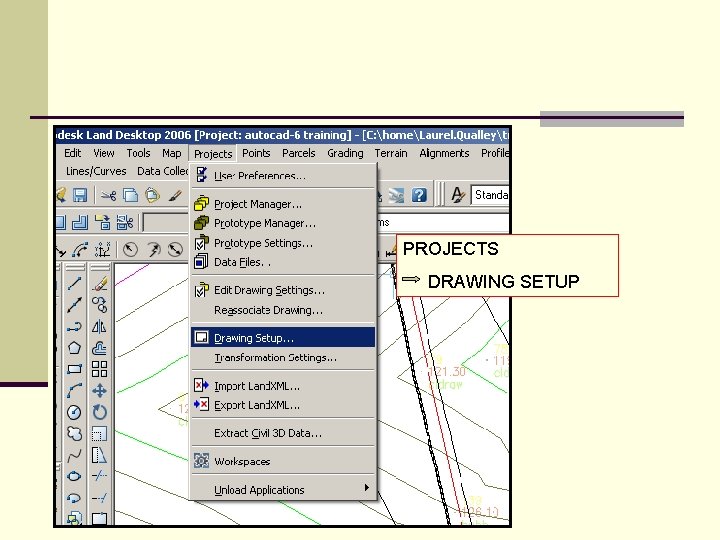Select the Line draw tool
Viewport: 720px width, 540px height.
74,283
